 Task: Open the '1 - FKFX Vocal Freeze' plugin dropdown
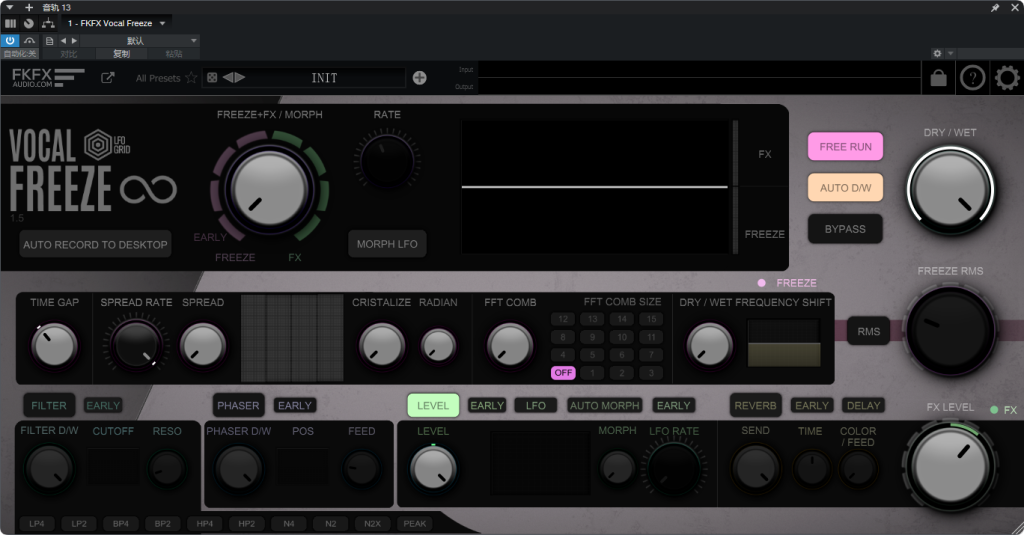[x=116, y=23]
